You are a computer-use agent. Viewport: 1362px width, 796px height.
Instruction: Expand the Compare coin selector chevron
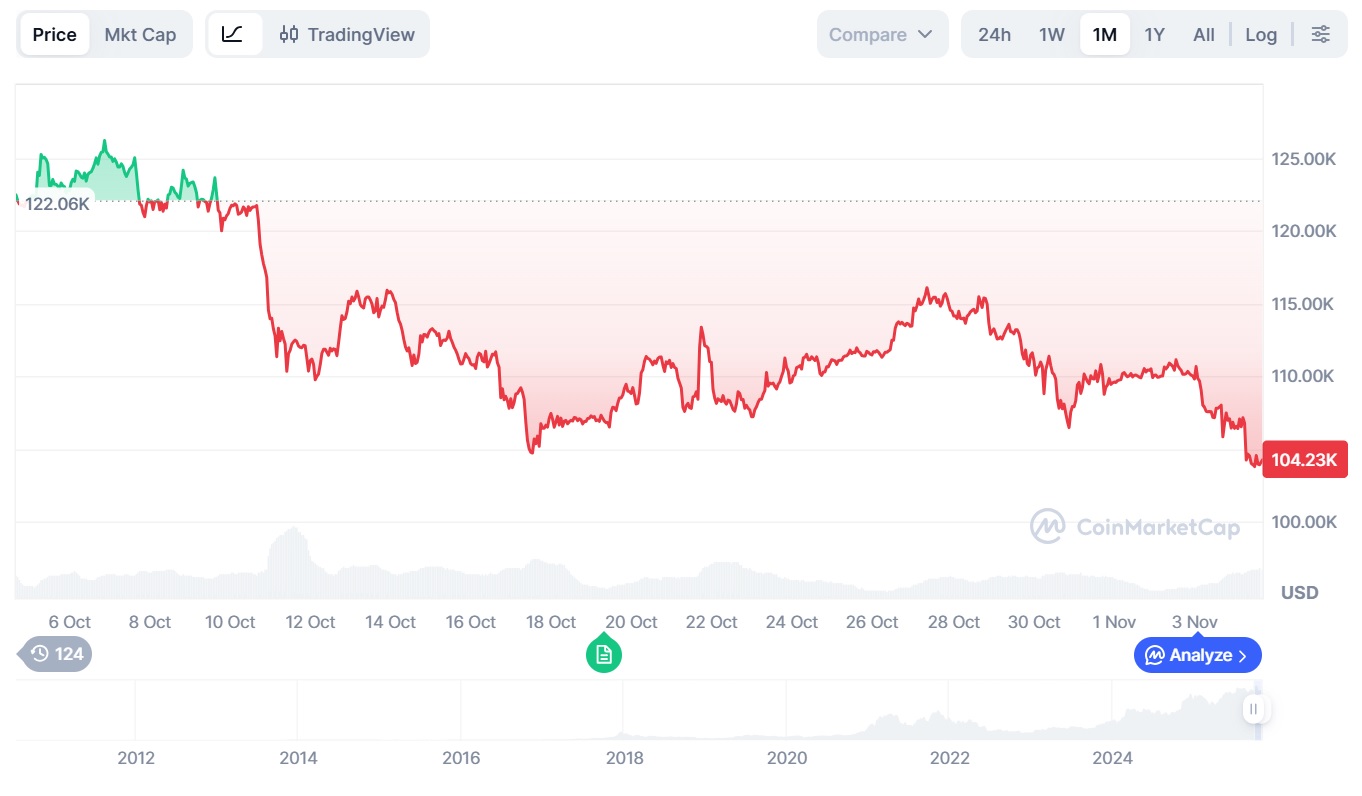pyautogui.click(x=927, y=33)
